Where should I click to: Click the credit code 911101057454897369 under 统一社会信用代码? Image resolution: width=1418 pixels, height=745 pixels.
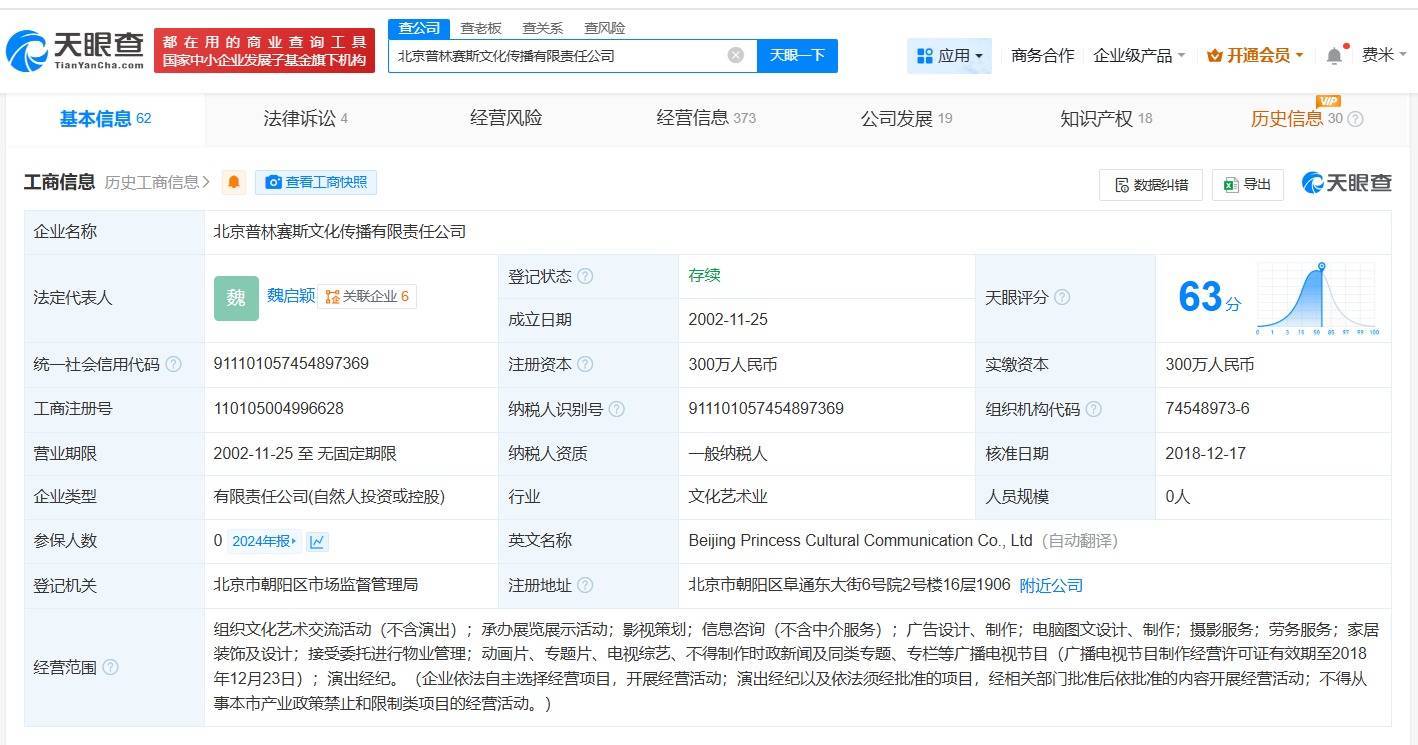(291, 364)
